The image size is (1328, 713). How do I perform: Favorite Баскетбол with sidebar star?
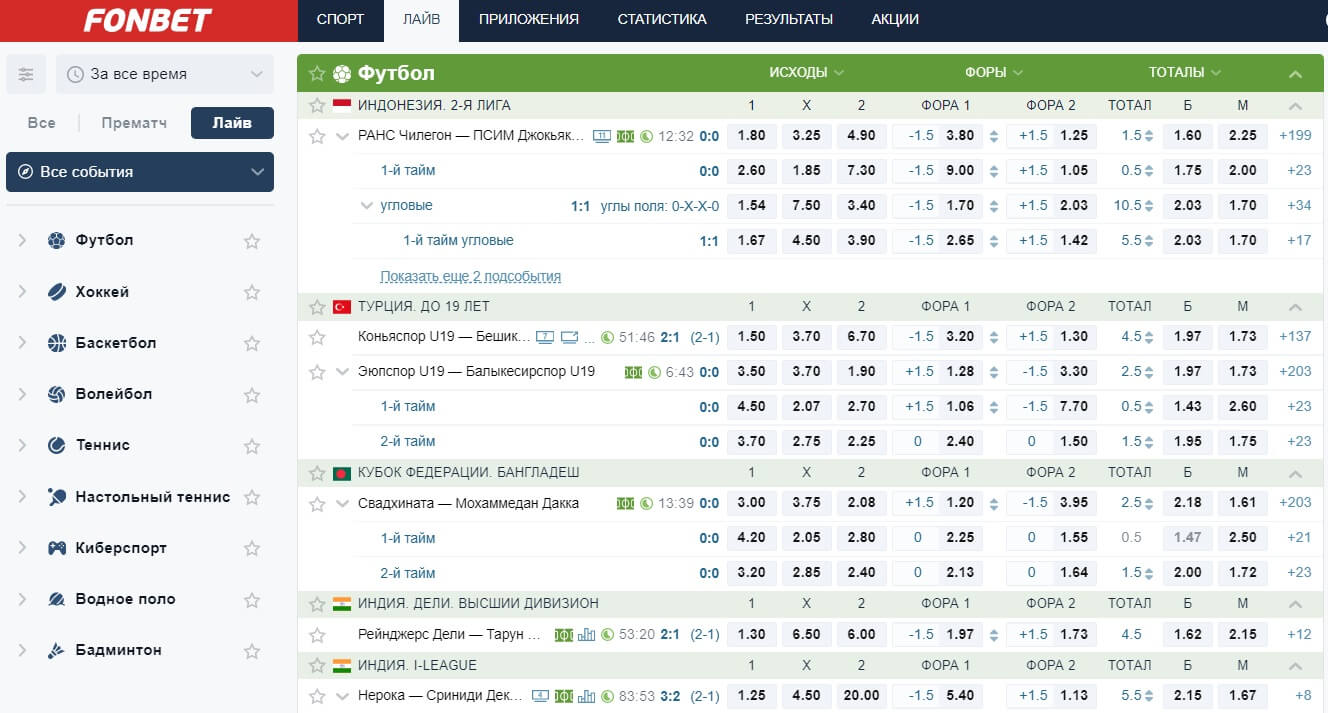(252, 343)
